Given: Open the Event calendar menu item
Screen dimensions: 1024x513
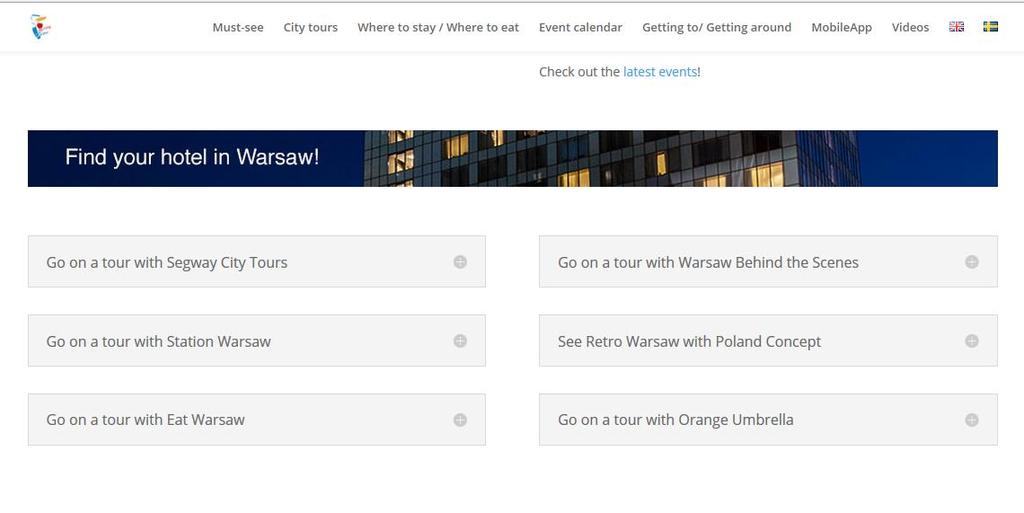Looking at the screenshot, I should tap(581, 27).
